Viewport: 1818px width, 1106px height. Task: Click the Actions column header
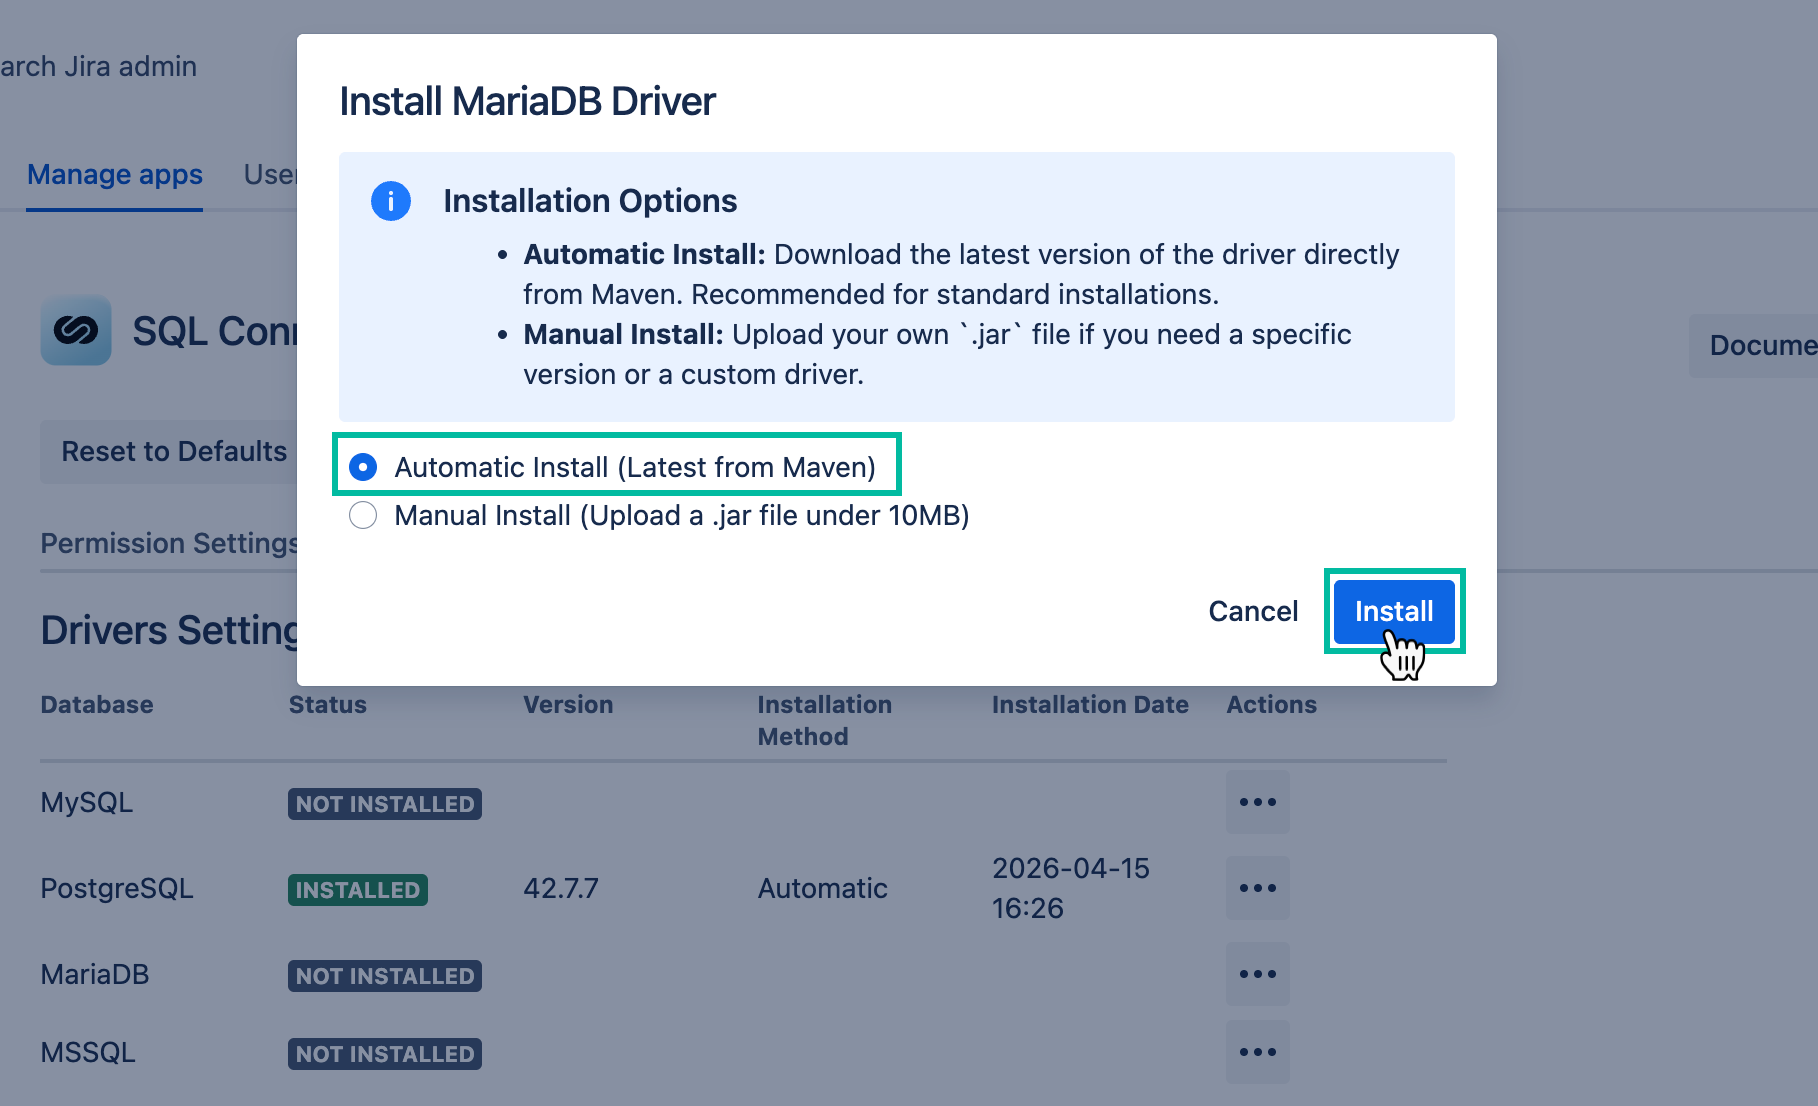1272,705
